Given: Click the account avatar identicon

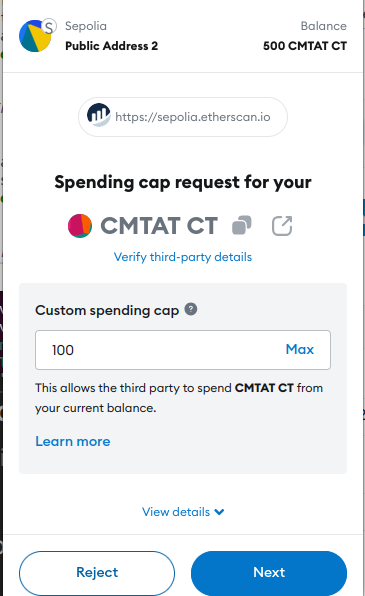Looking at the screenshot, I should (34, 36).
